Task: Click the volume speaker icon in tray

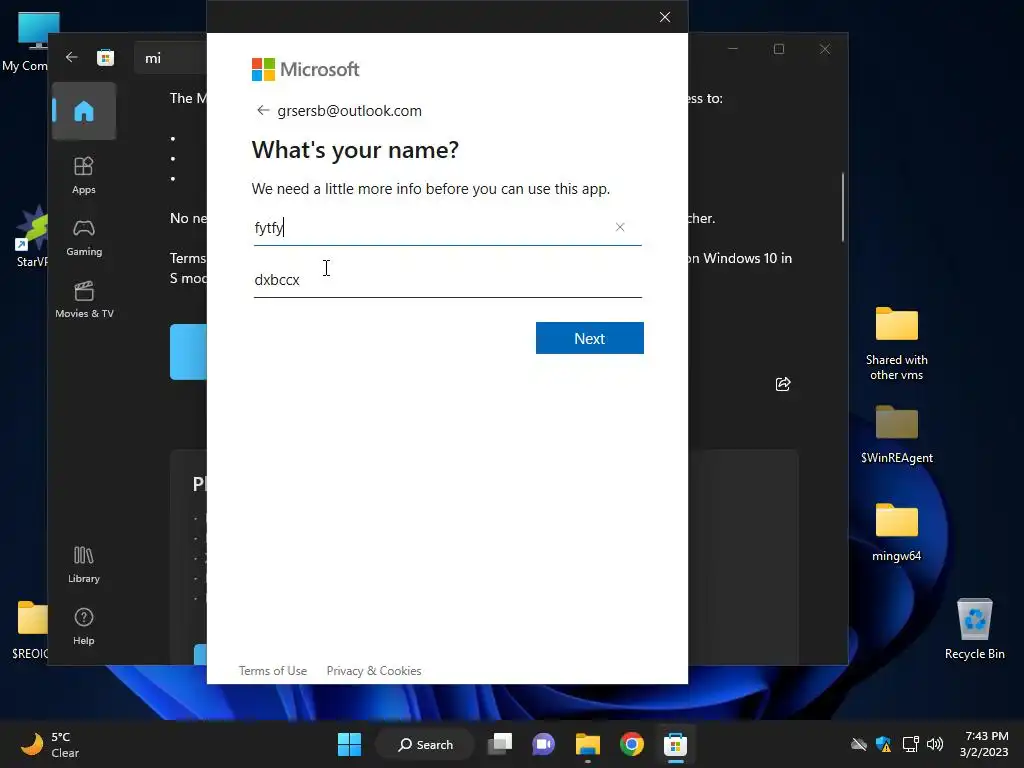Action: pos(935,744)
